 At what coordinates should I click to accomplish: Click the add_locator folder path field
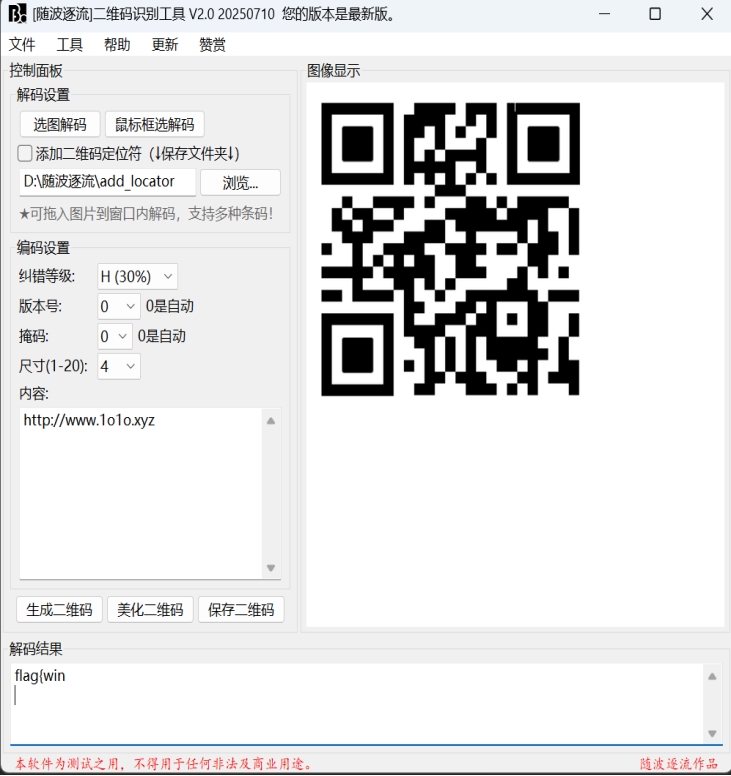pyautogui.click(x=108, y=182)
